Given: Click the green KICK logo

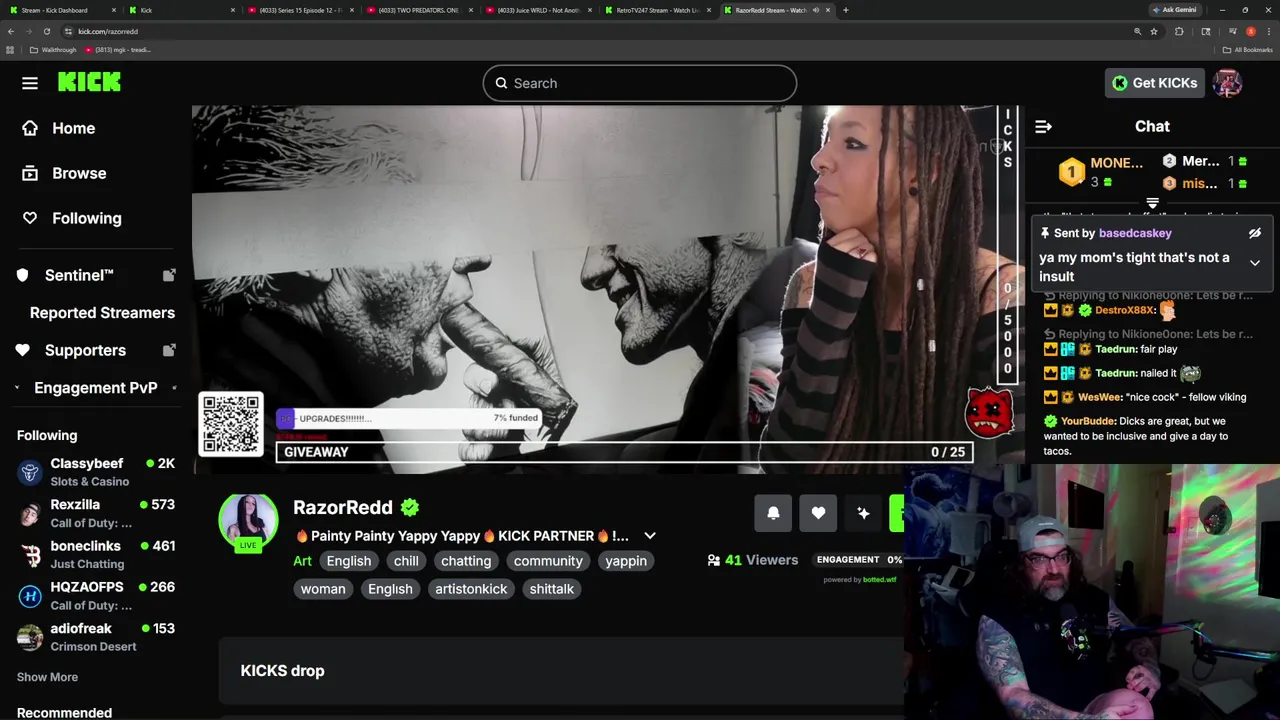Looking at the screenshot, I should (89, 83).
